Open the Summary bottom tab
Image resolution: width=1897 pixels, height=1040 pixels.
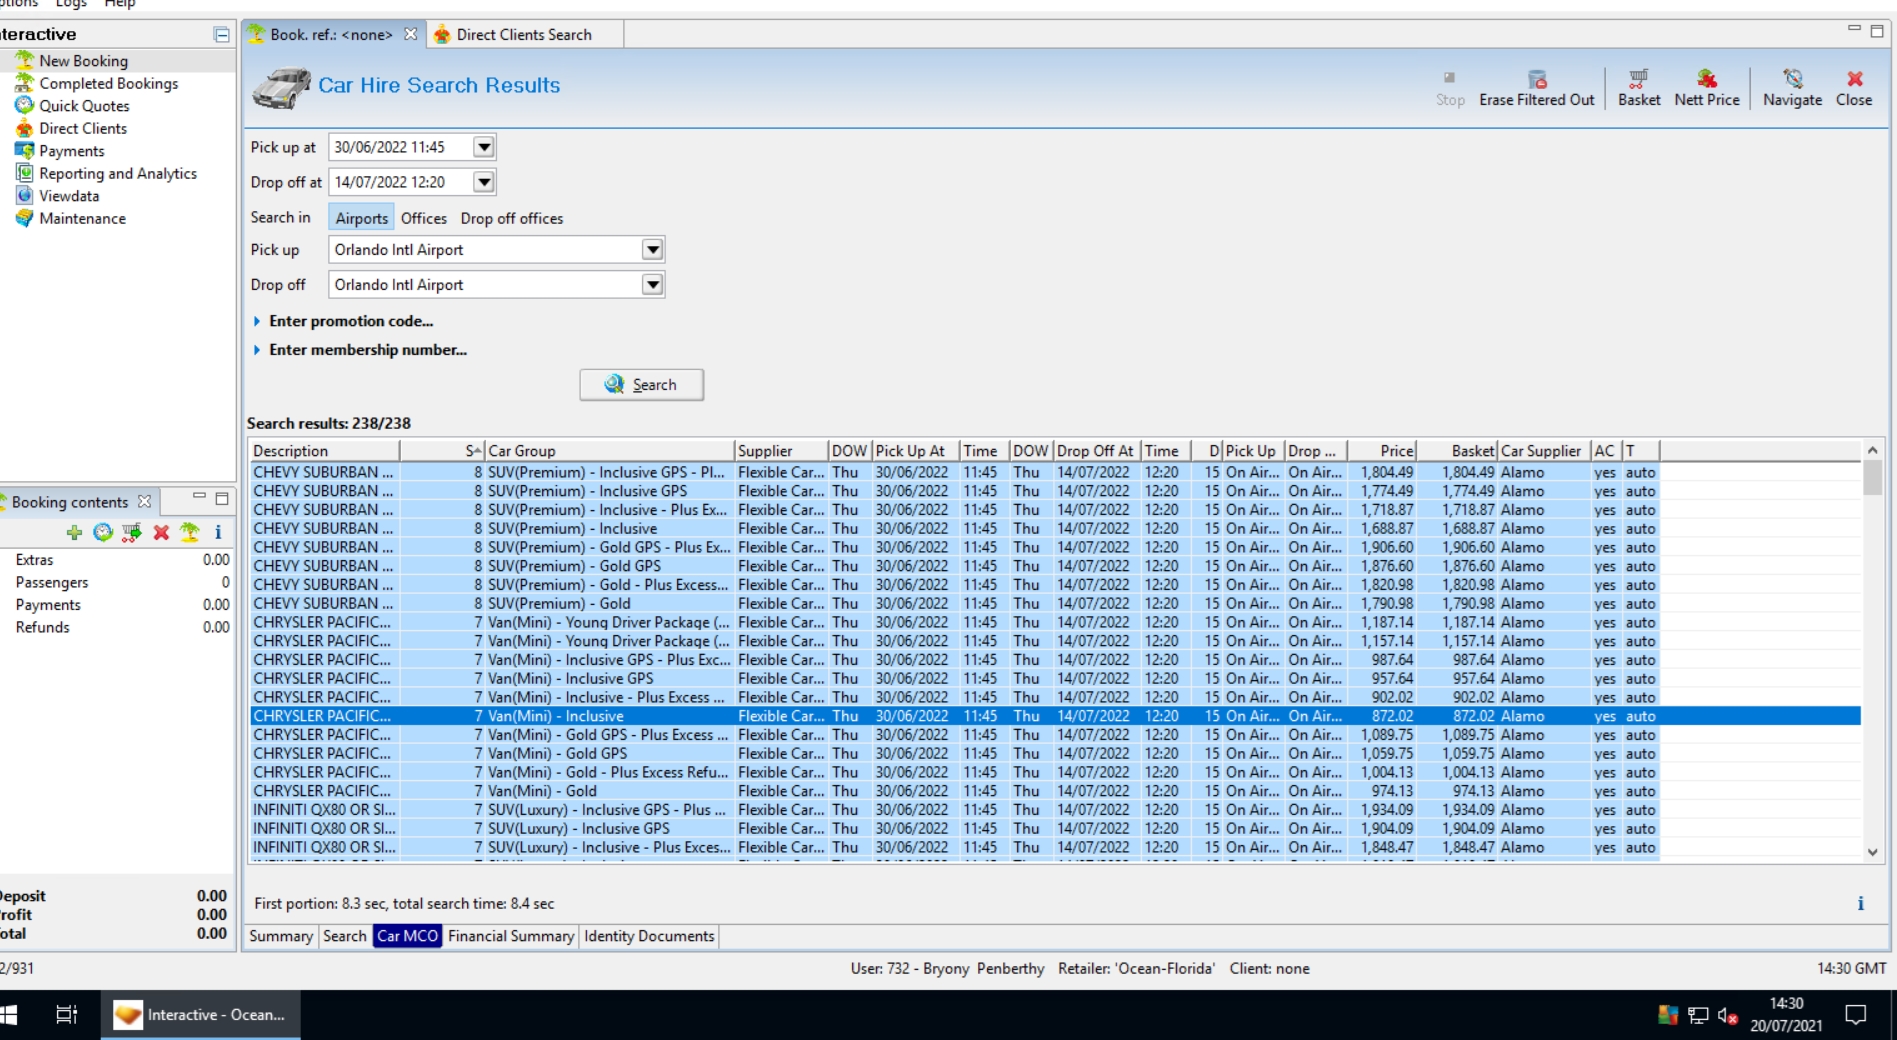[281, 936]
